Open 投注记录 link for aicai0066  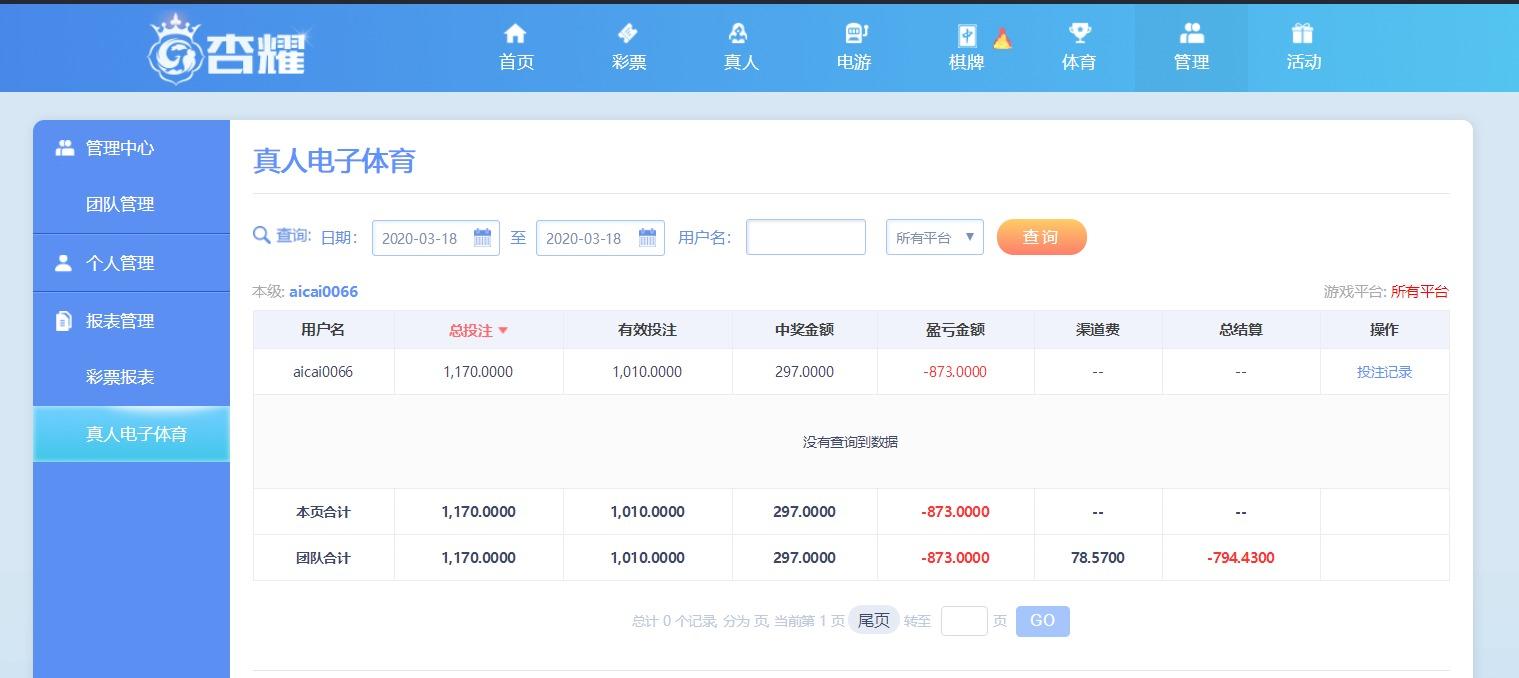click(x=1384, y=372)
